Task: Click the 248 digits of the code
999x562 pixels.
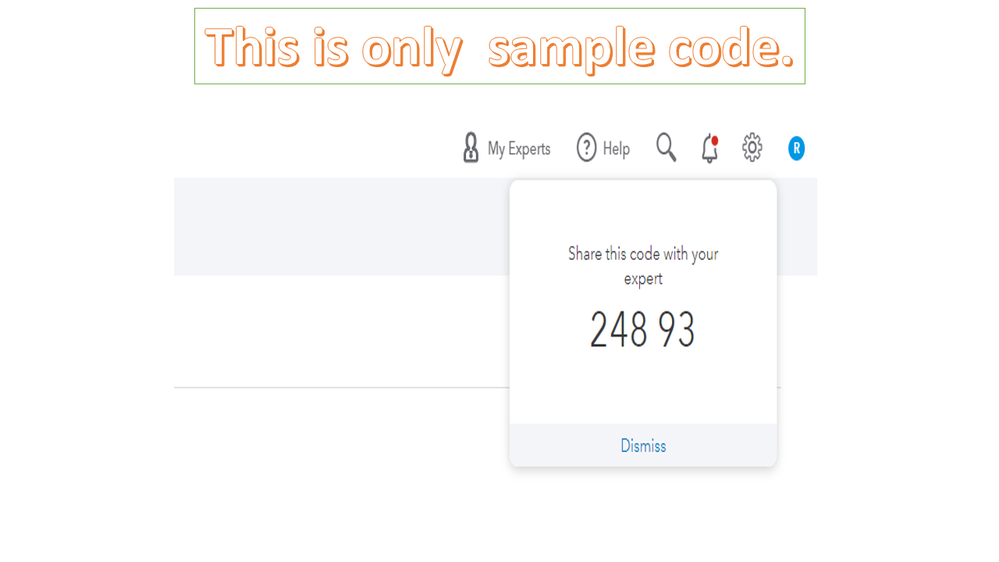Action: 618,330
